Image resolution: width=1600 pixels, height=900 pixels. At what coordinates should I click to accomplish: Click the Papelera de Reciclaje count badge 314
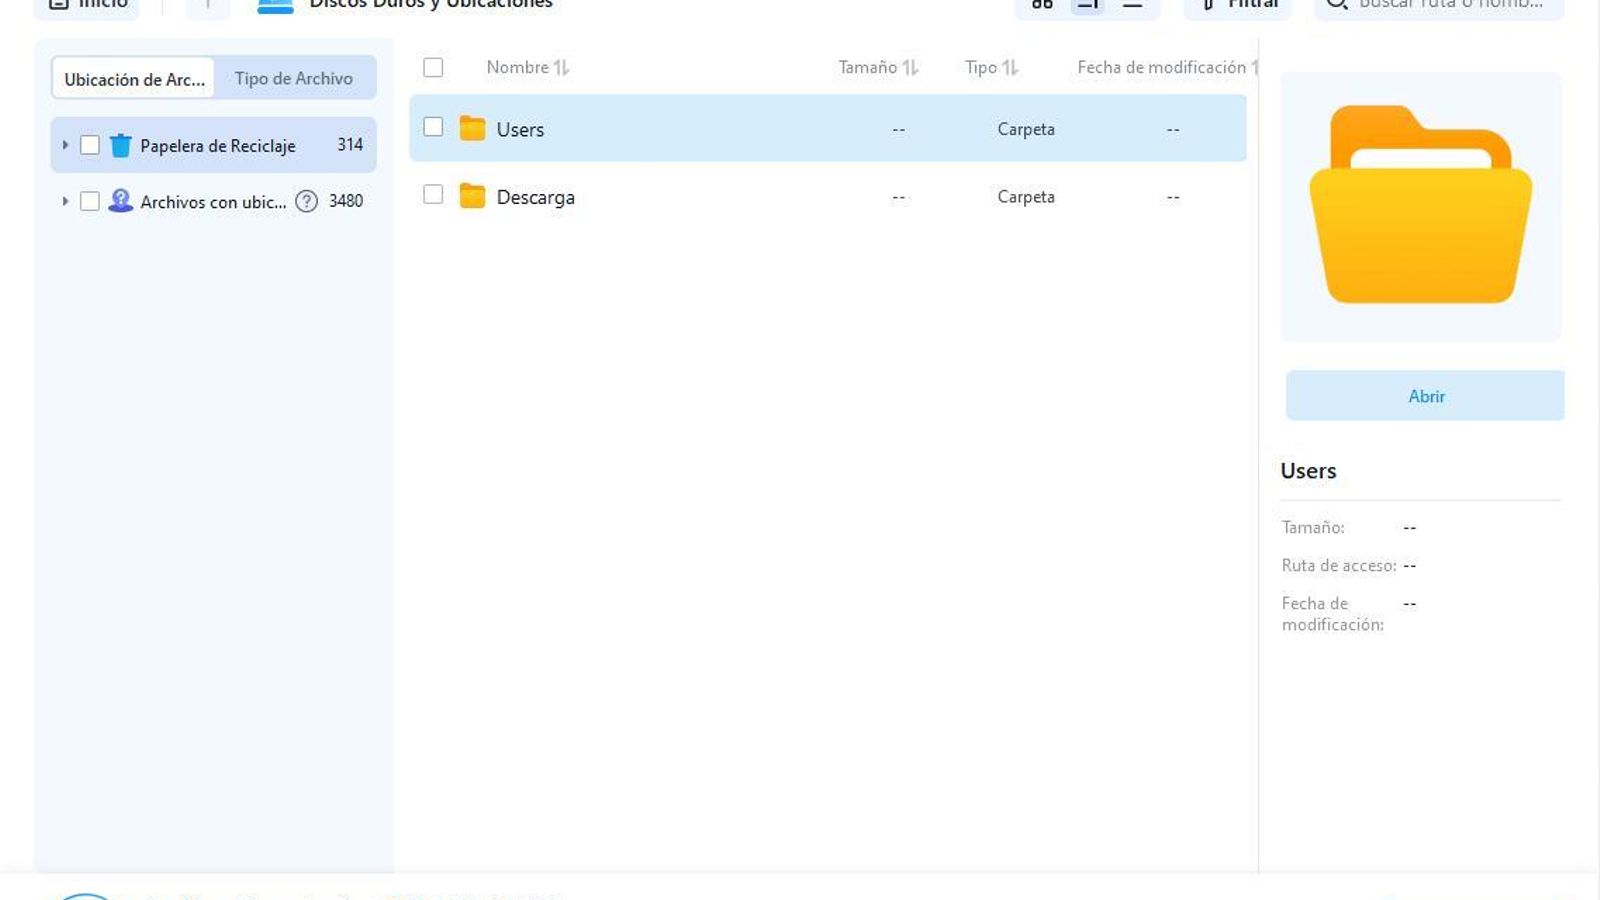(x=350, y=144)
